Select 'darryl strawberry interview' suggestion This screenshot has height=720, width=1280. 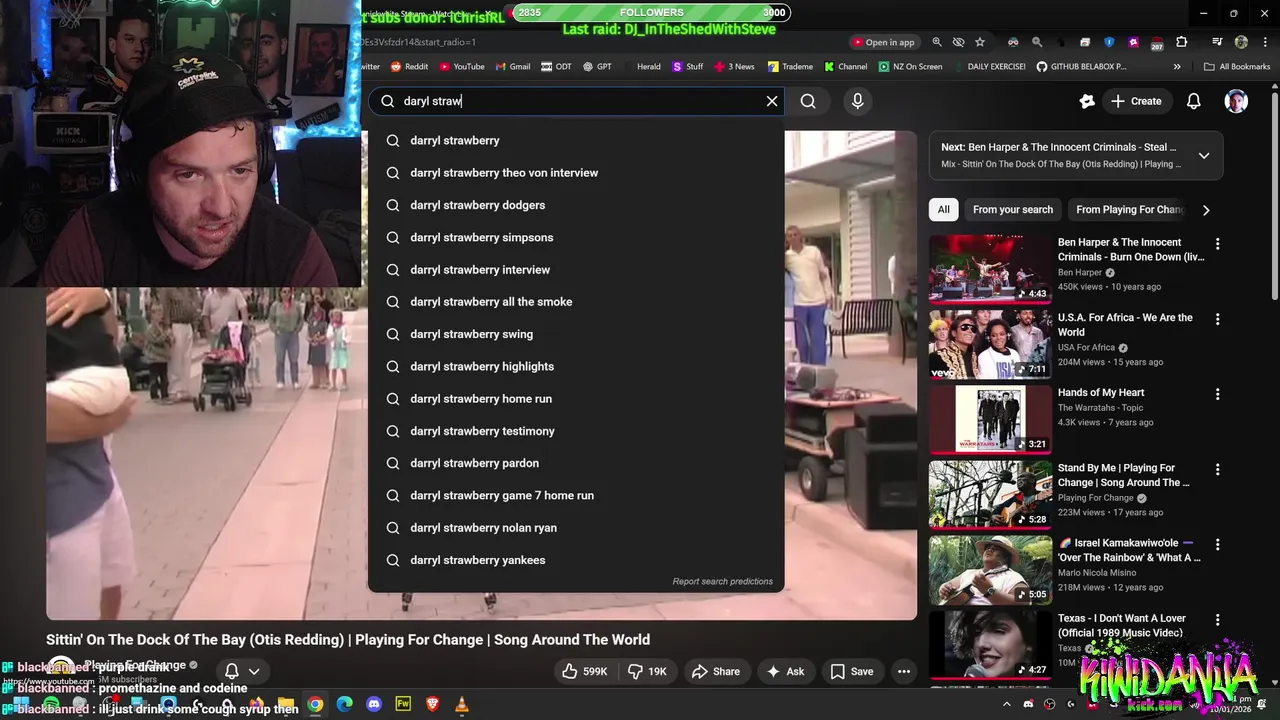pos(576,270)
